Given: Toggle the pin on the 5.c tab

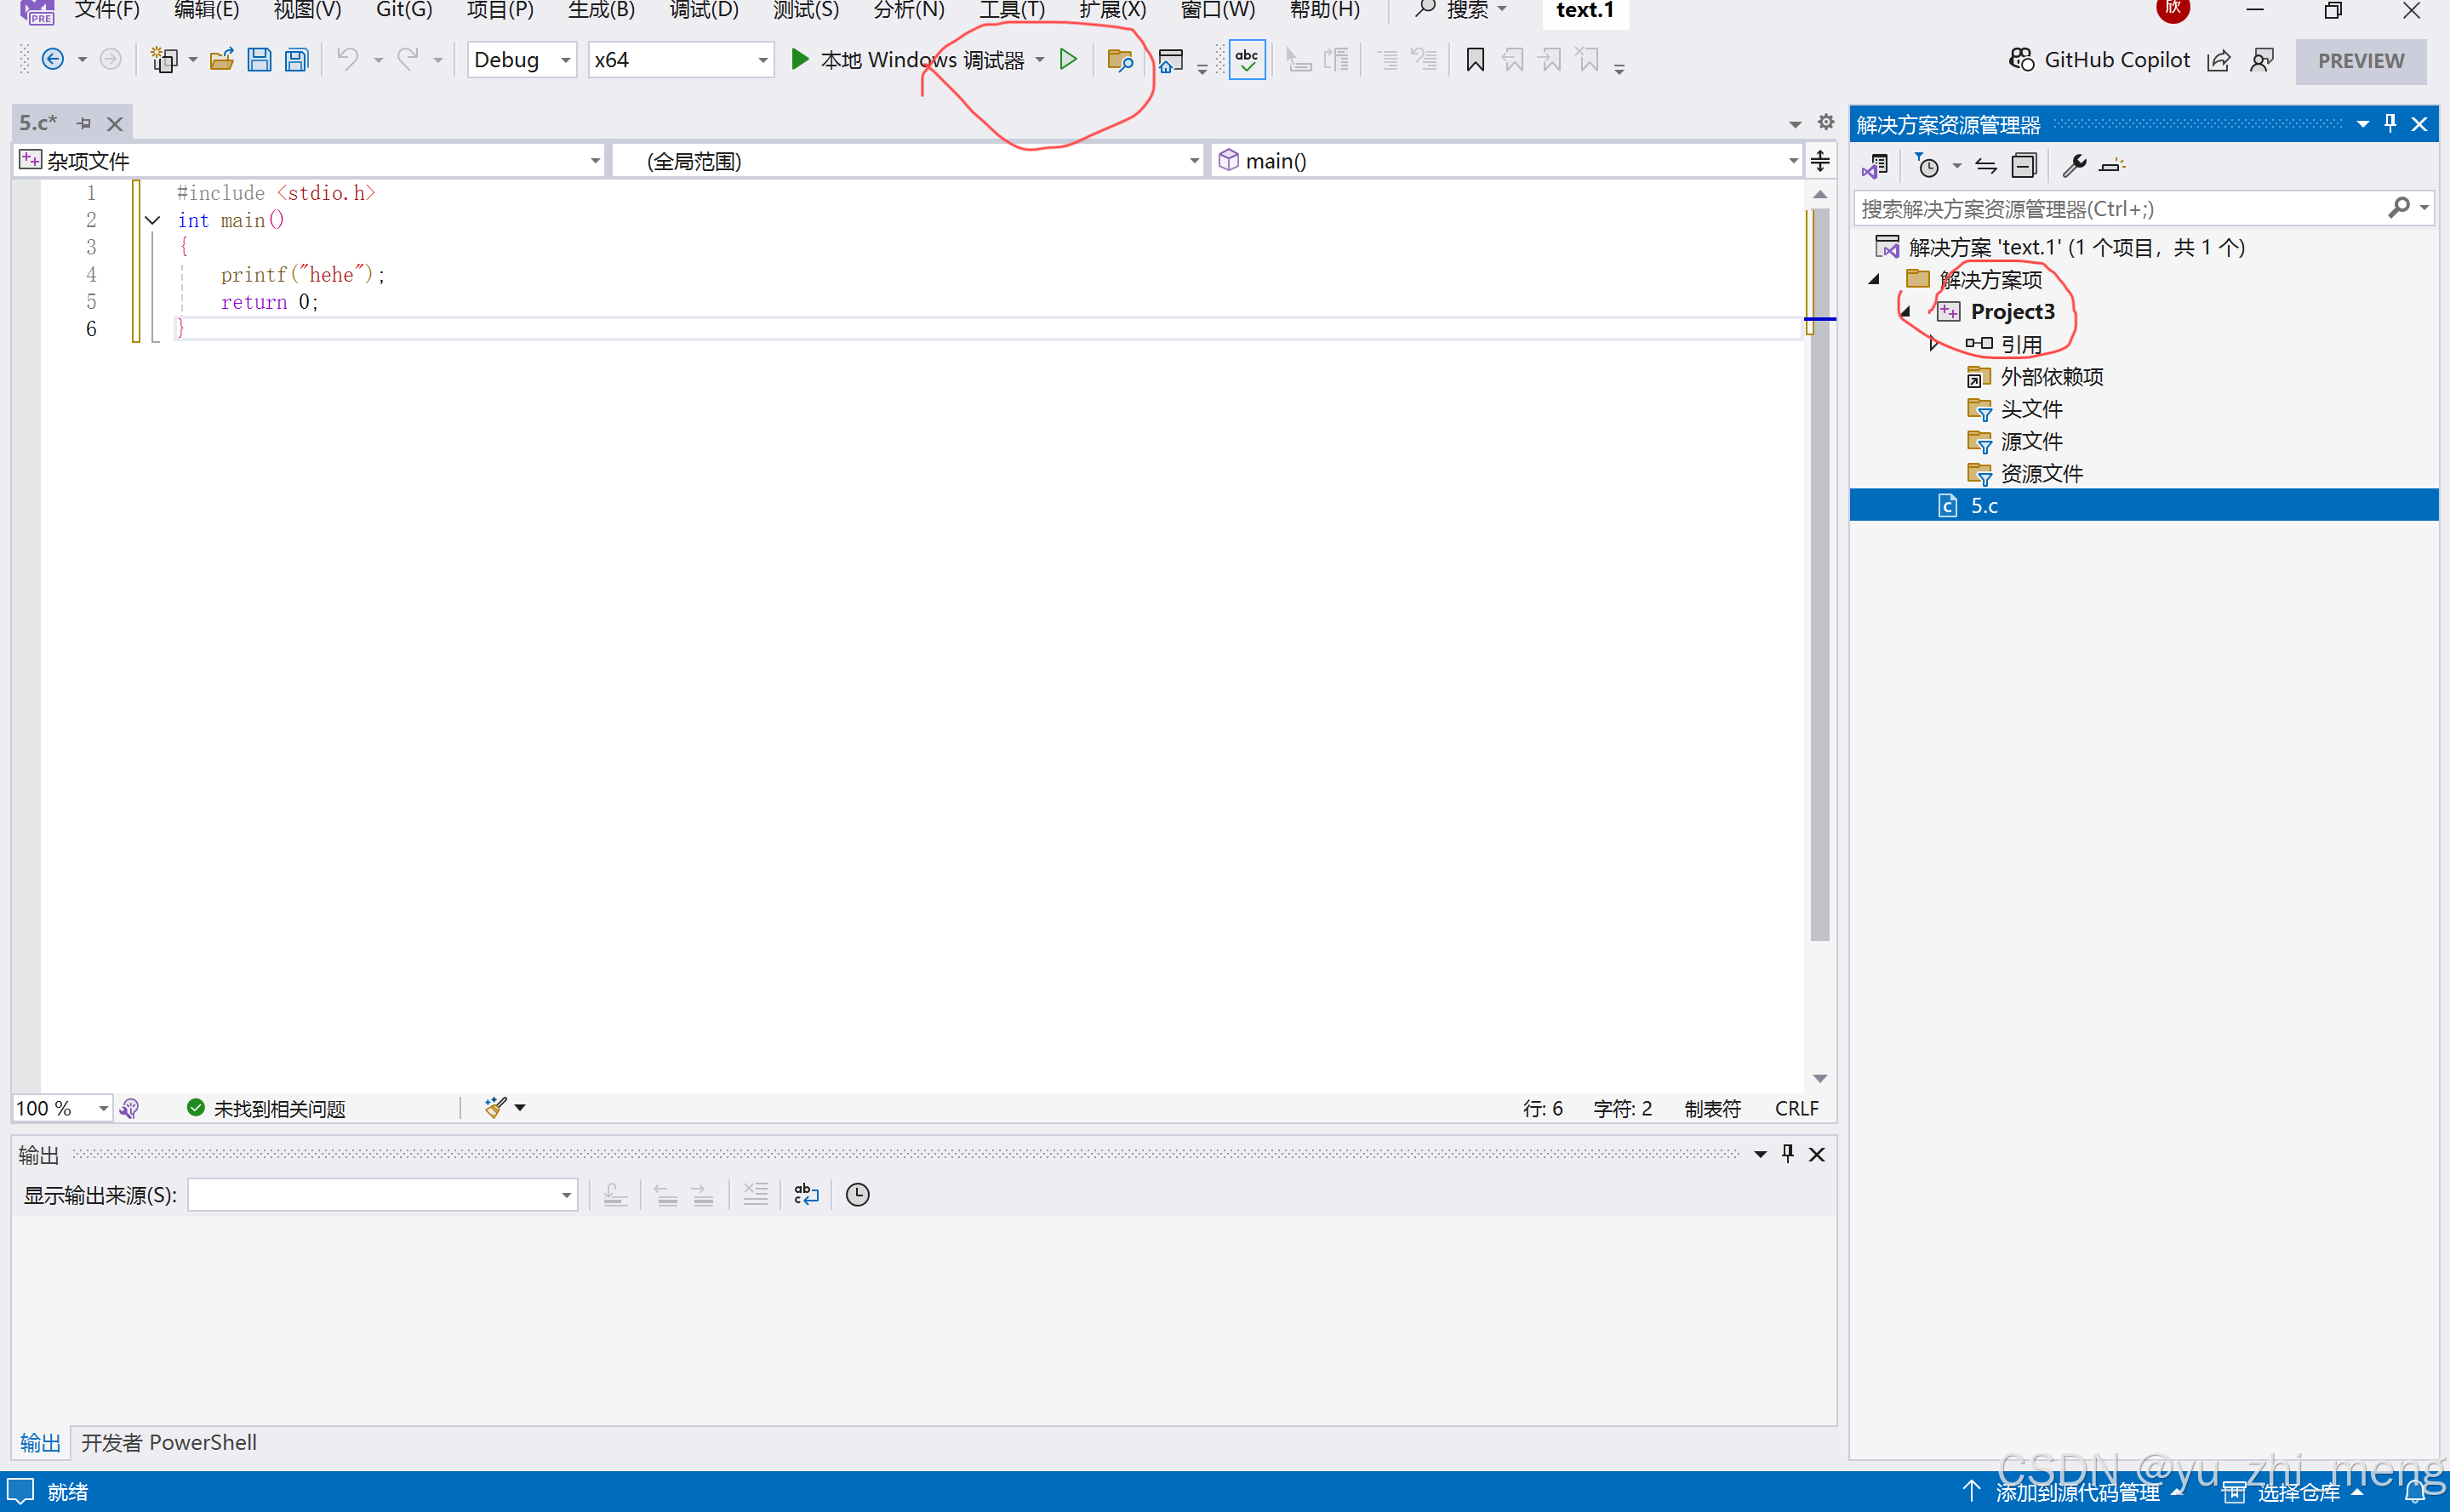Looking at the screenshot, I should point(85,123).
